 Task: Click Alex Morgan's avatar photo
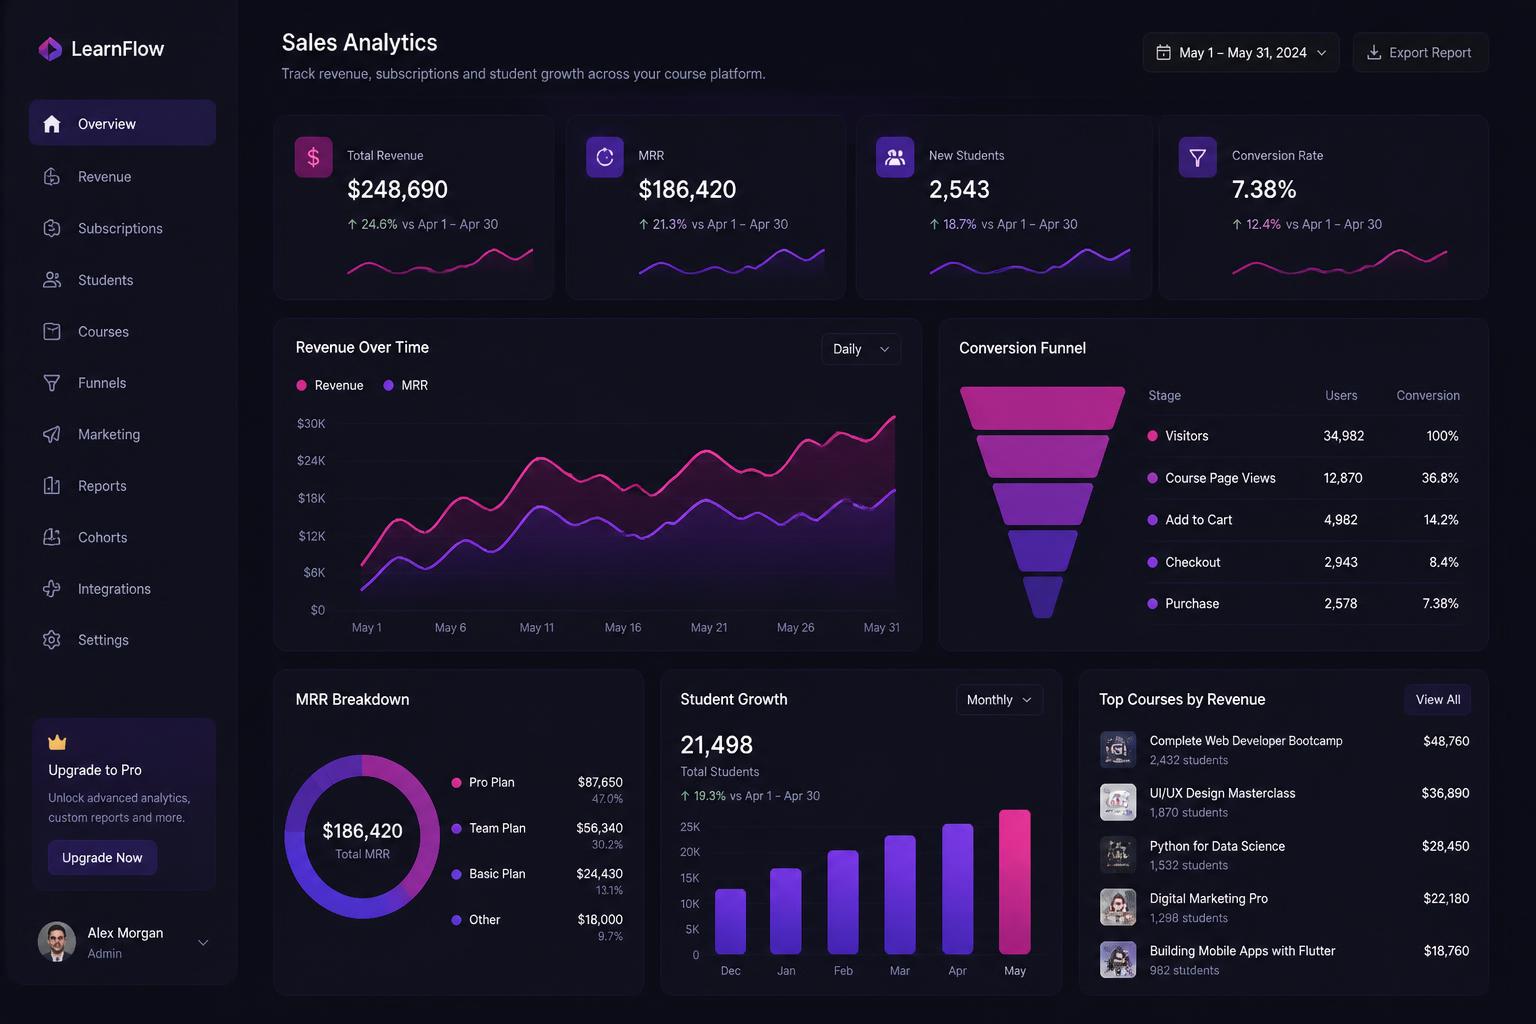[x=57, y=941]
